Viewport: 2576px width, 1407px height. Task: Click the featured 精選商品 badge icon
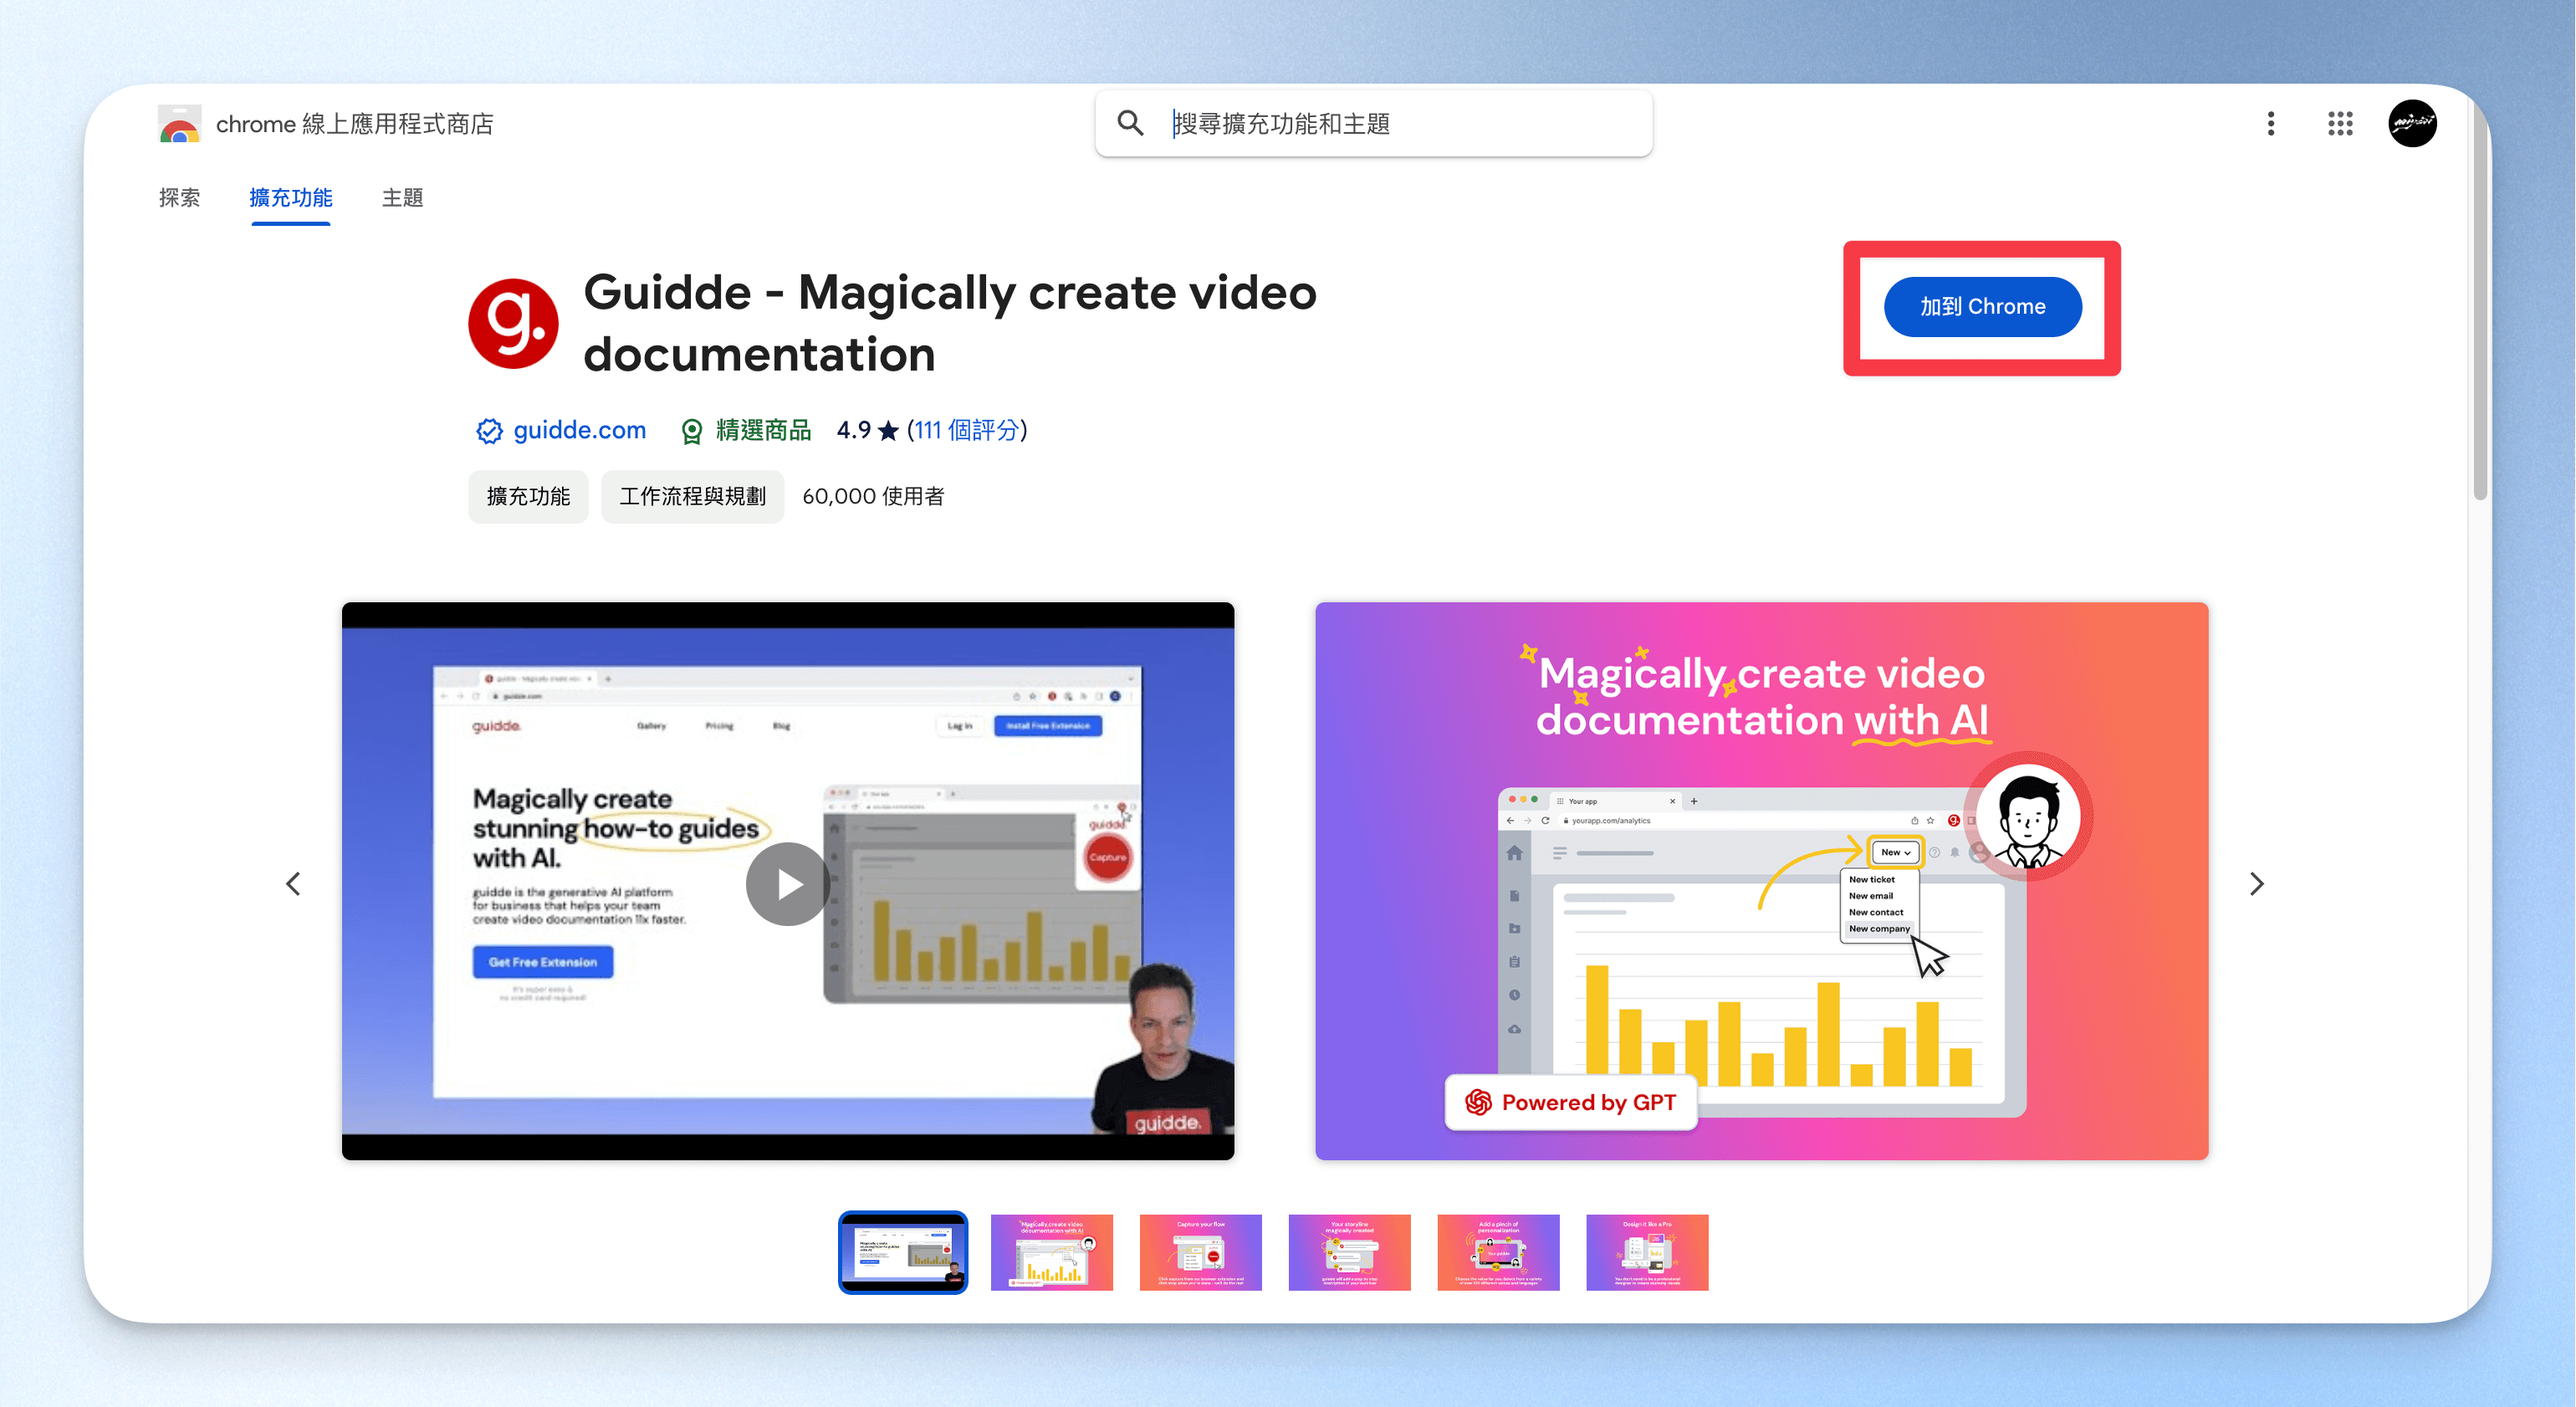[691, 431]
